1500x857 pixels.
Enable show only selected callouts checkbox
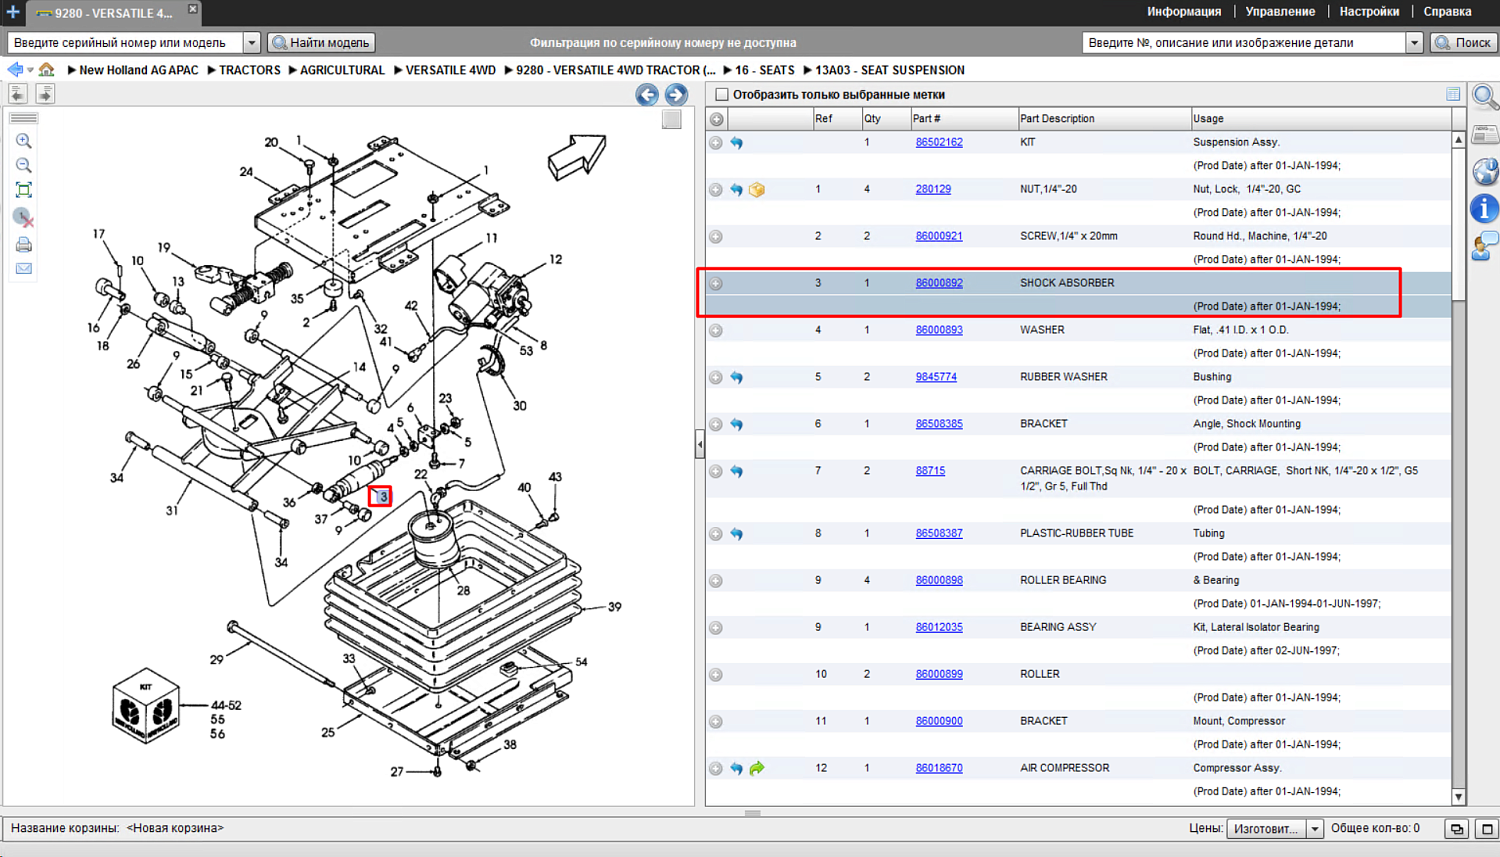coord(722,95)
